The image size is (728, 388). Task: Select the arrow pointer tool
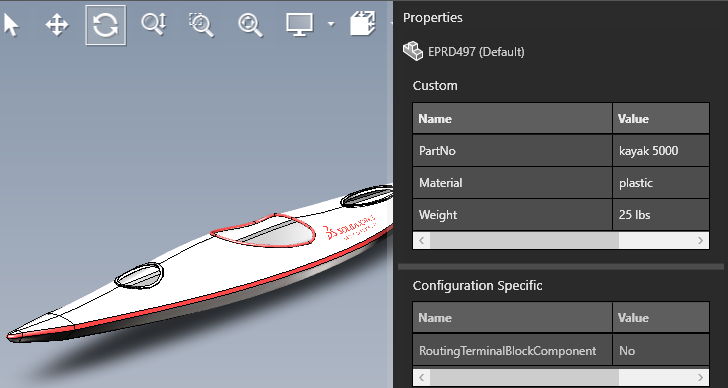[x=12, y=25]
